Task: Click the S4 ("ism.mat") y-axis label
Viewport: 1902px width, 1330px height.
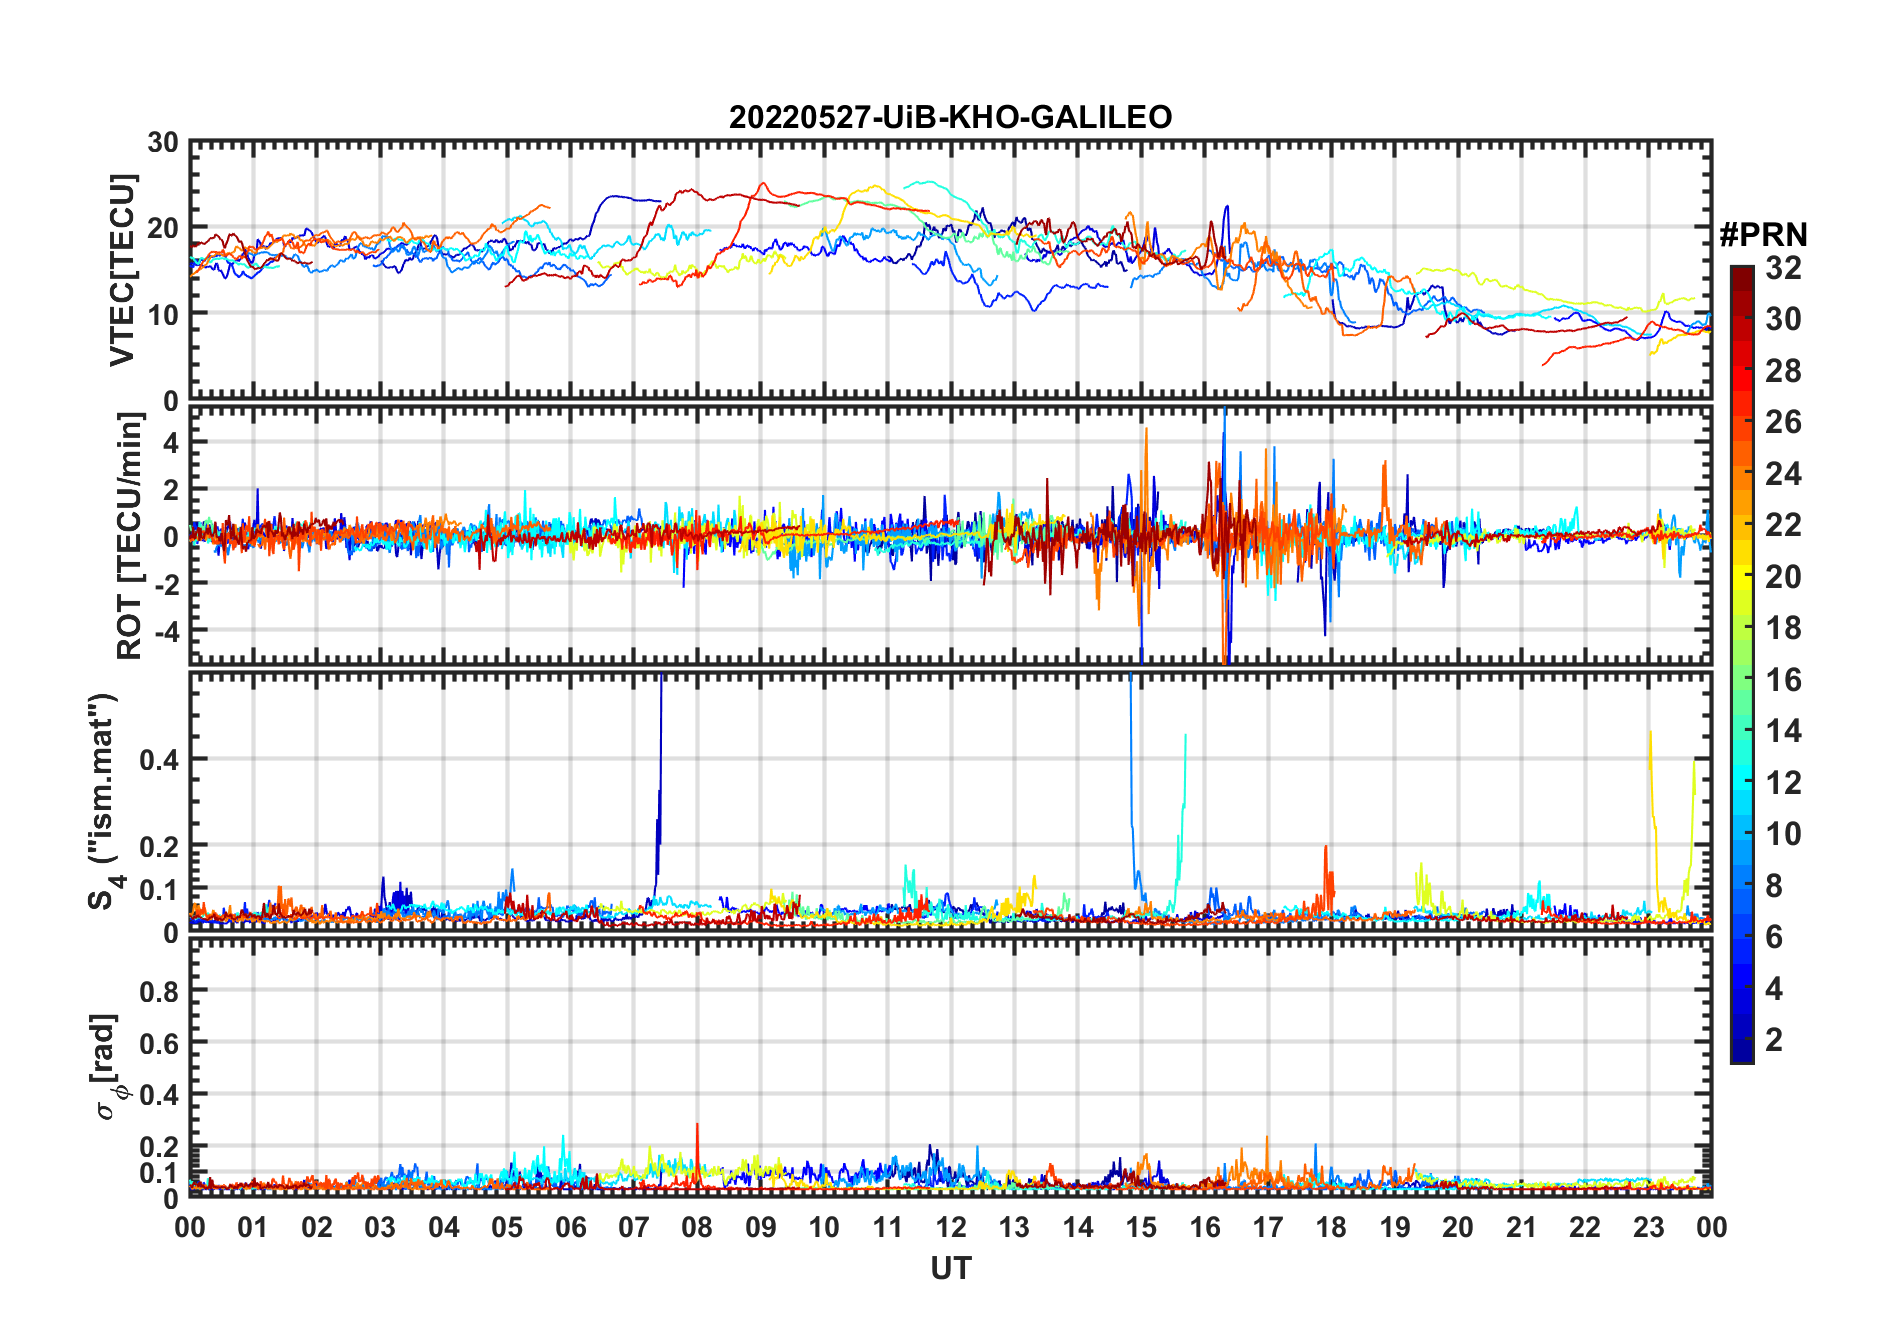Action: (104, 802)
